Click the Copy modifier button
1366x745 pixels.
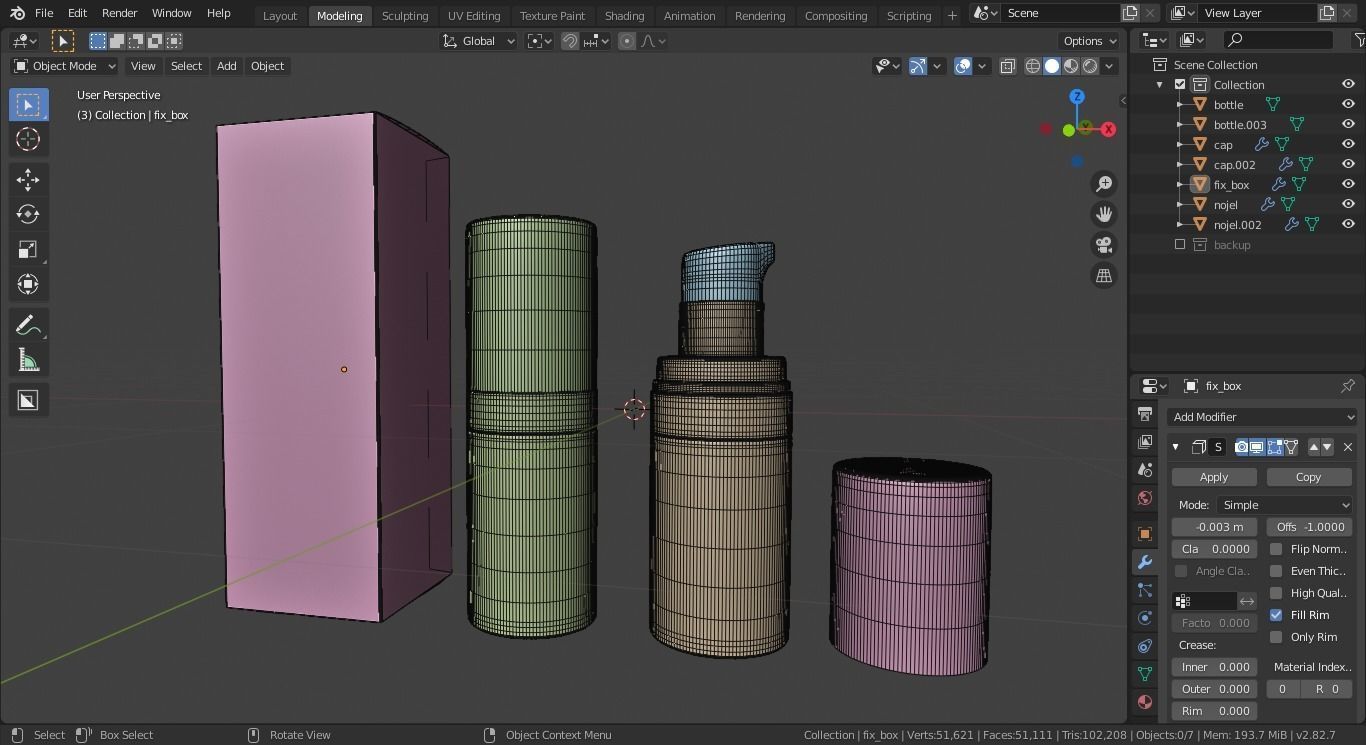(1308, 477)
